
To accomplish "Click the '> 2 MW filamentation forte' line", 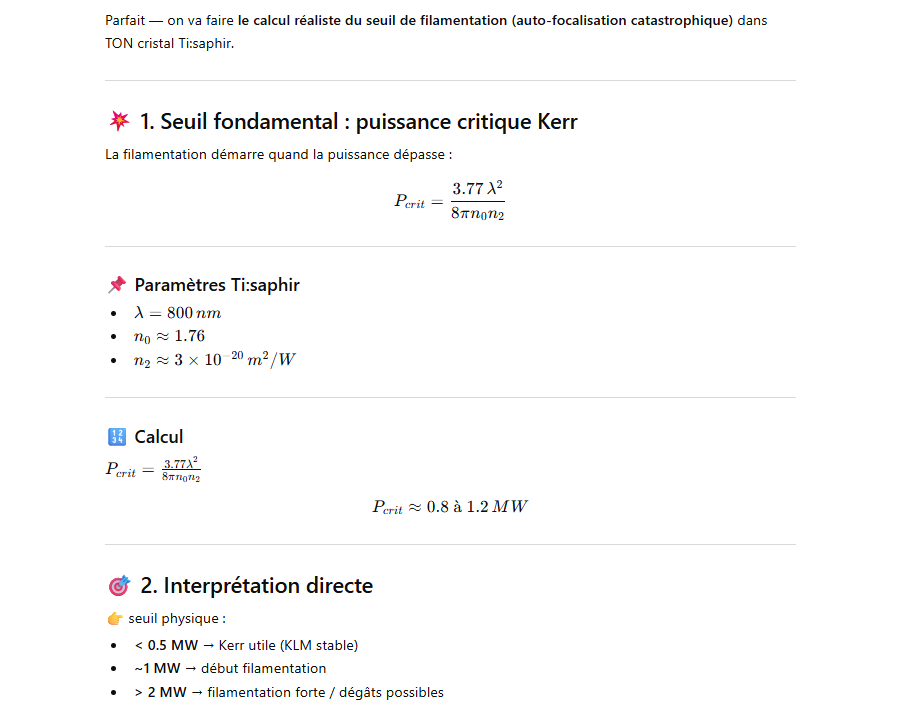I will pos(289,692).
